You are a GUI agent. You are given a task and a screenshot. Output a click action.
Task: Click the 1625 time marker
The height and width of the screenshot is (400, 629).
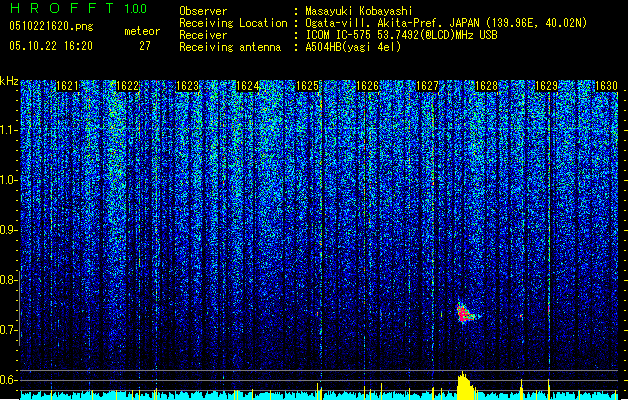coord(307,86)
